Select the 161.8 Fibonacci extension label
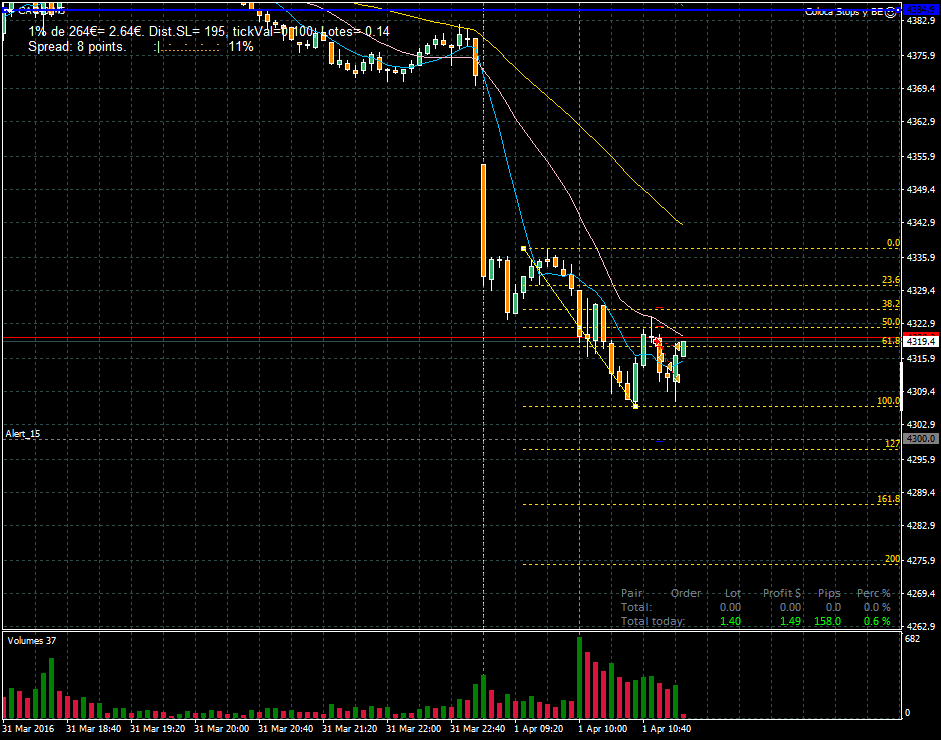This screenshot has width=941, height=740. coord(888,498)
